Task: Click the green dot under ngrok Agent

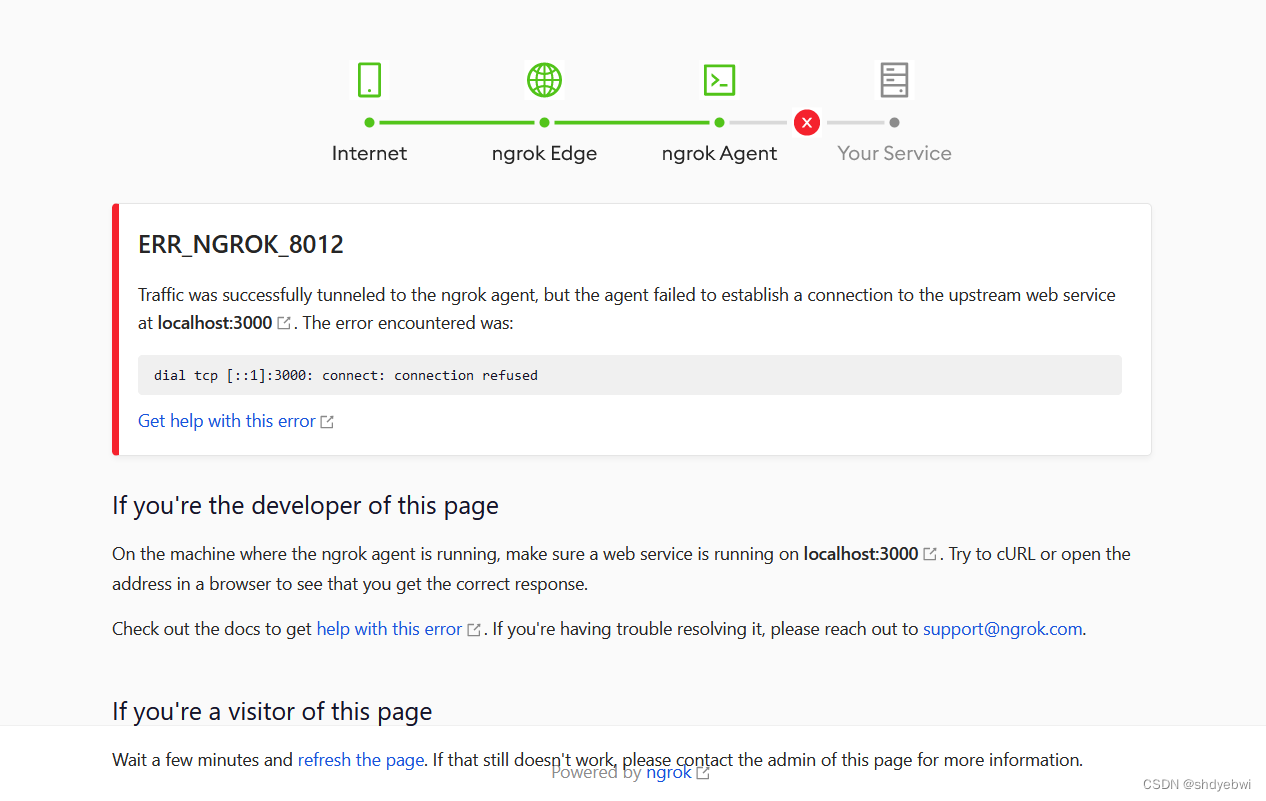Action: [720, 123]
